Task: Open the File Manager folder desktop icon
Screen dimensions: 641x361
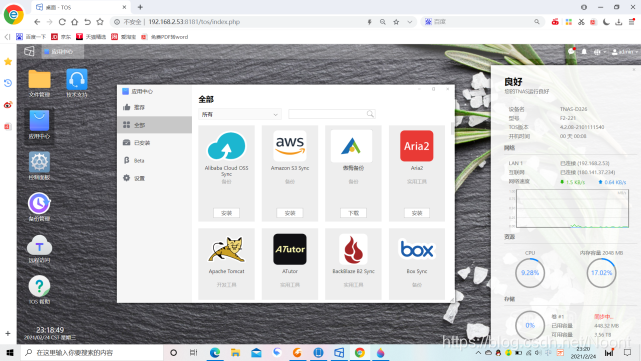Action: tap(39, 79)
